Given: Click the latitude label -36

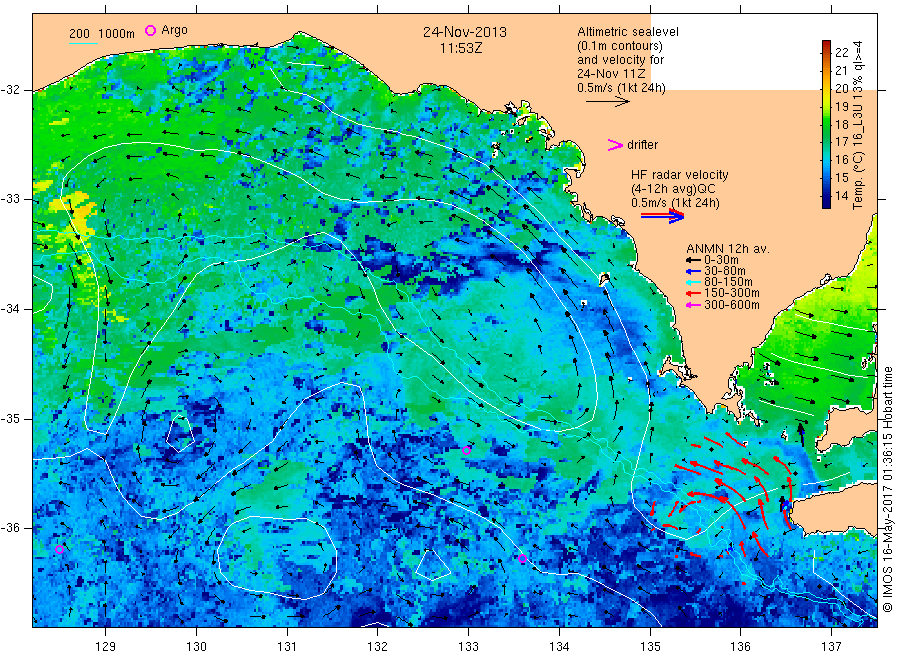Looking at the screenshot, I should (x=11, y=527).
